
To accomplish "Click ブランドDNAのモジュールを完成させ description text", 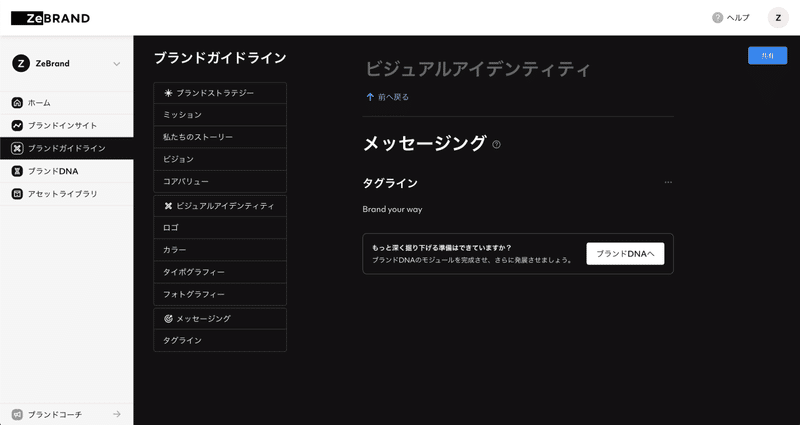I will pyautogui.click(x=471, y=260).
